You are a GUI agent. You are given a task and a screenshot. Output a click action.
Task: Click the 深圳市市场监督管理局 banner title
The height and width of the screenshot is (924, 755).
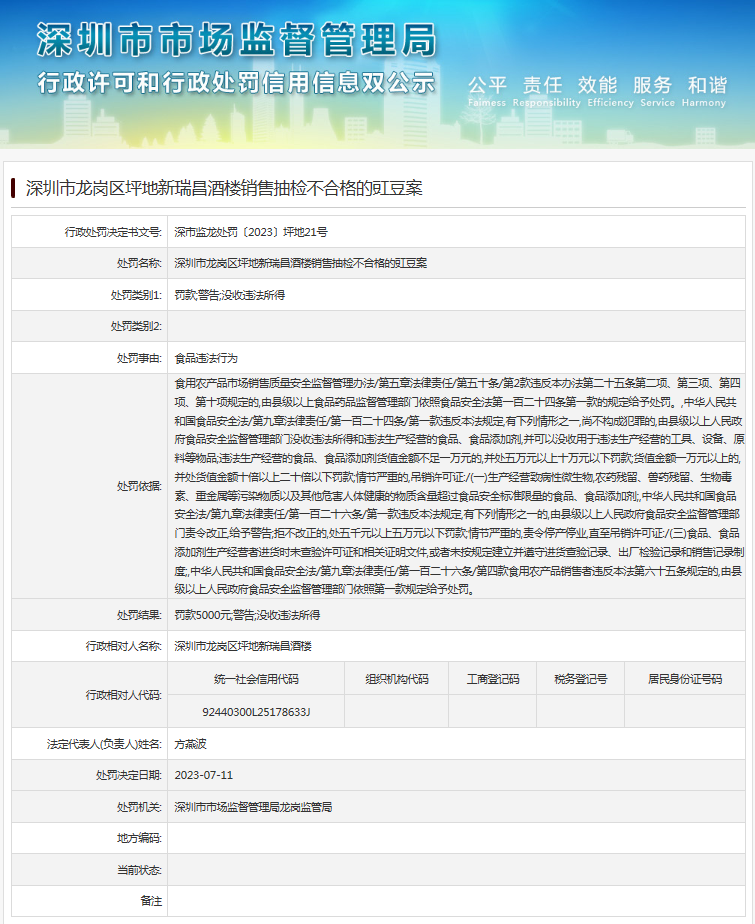pos(236,40)
